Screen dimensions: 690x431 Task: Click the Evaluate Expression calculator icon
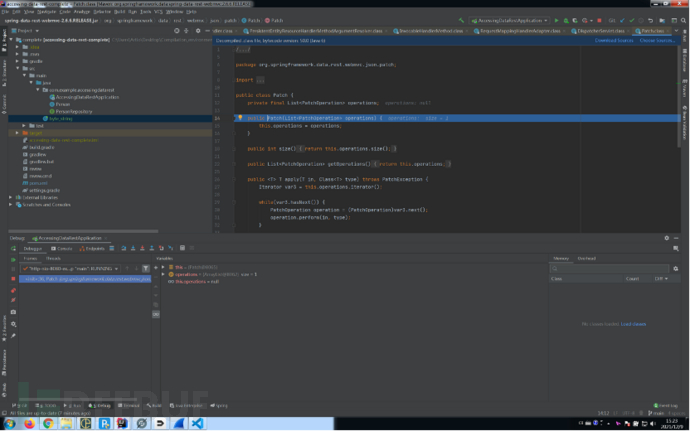[x=182, y=248]
